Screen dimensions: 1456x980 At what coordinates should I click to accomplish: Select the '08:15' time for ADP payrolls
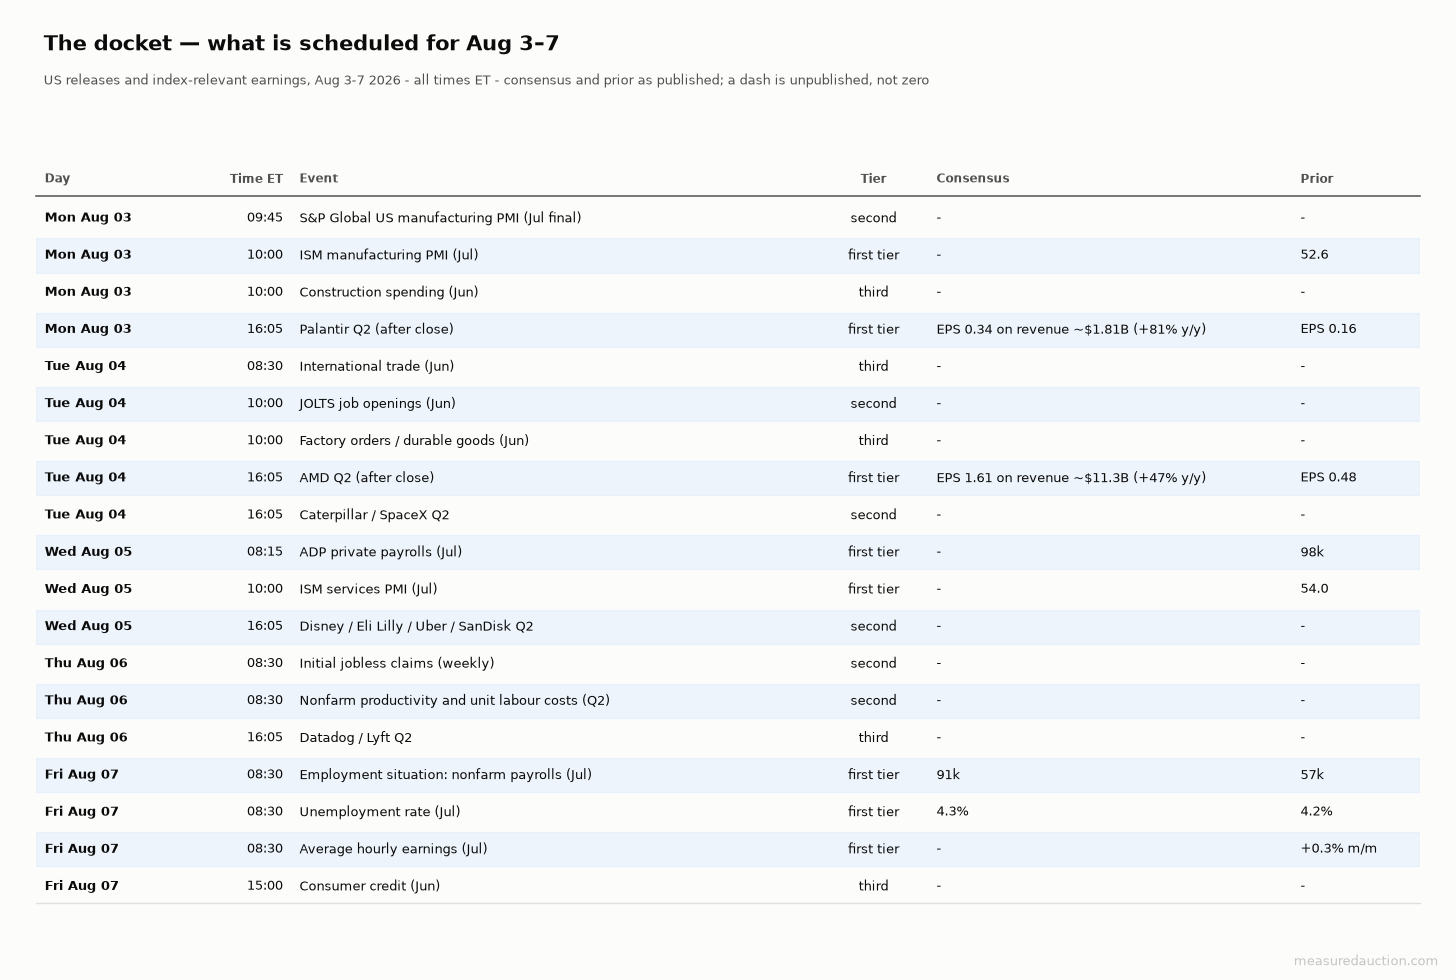click(x=265, y=552)
